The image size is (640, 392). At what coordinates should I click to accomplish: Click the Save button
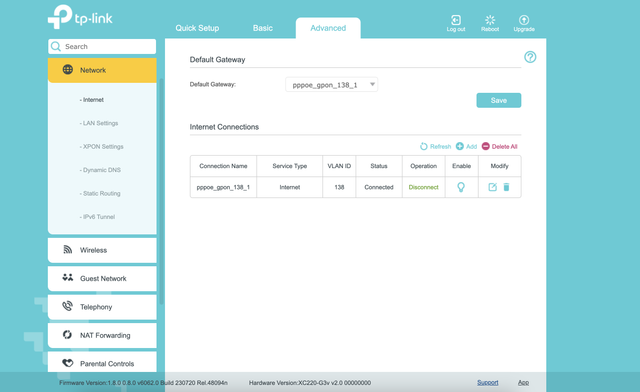[x=498, y=100]
